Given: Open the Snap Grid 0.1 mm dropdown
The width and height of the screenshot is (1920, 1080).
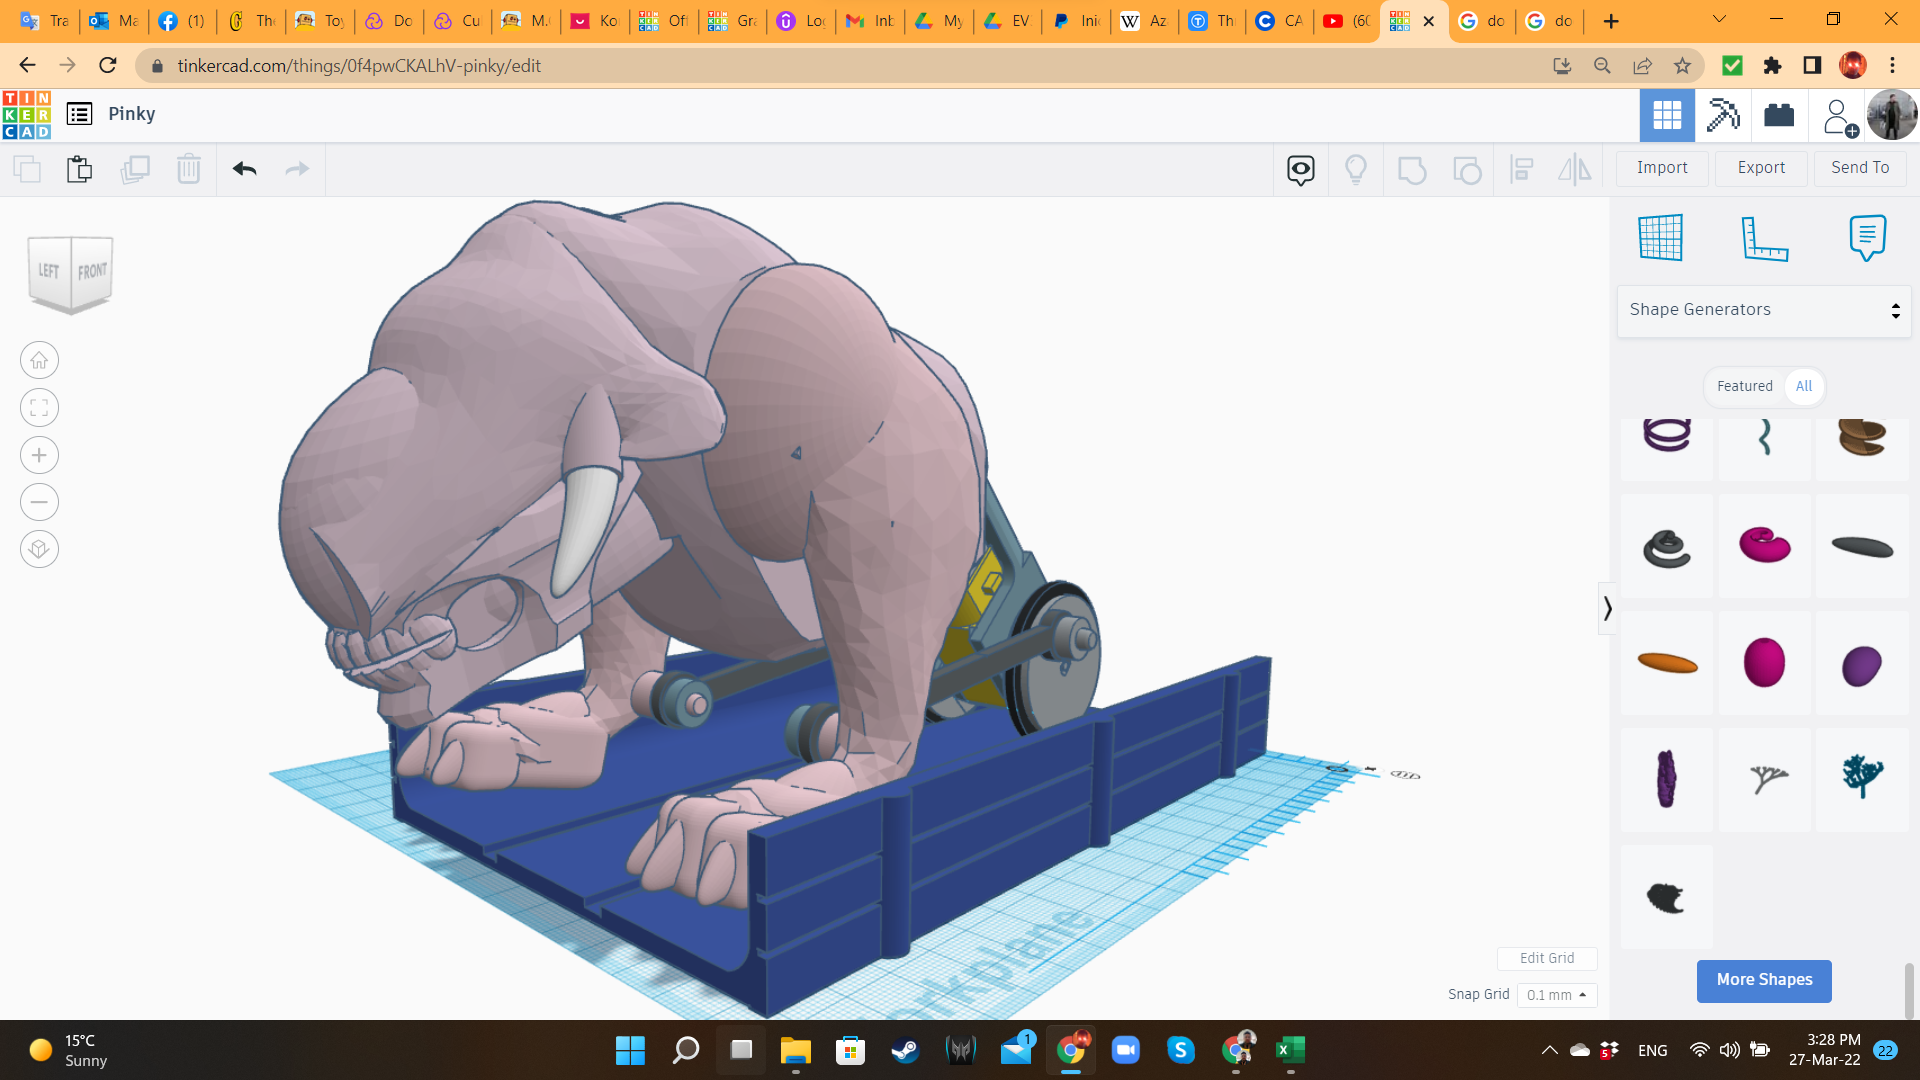Looking at the screenshot, I should (x=1557, y=995).
